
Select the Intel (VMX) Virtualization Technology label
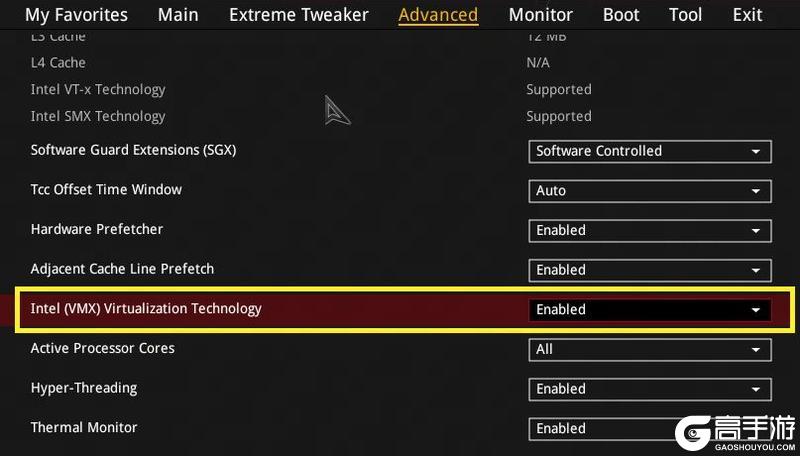click(146, 309)
